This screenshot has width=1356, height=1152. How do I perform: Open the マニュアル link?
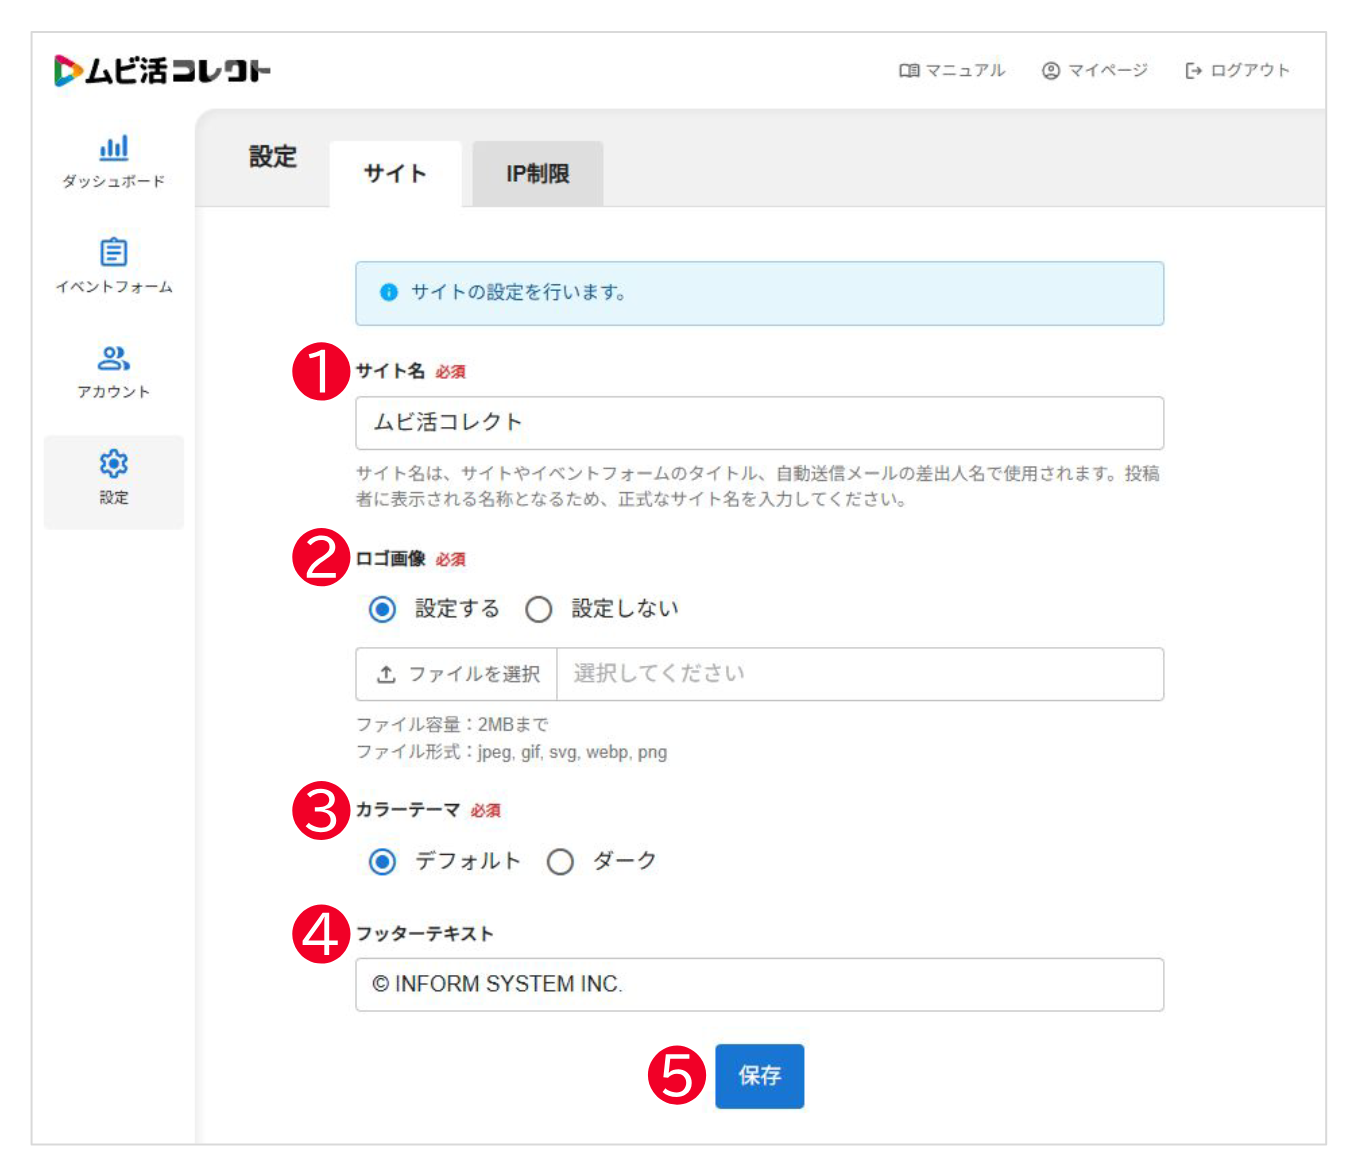pyautogui.click(x=952, y=71)
